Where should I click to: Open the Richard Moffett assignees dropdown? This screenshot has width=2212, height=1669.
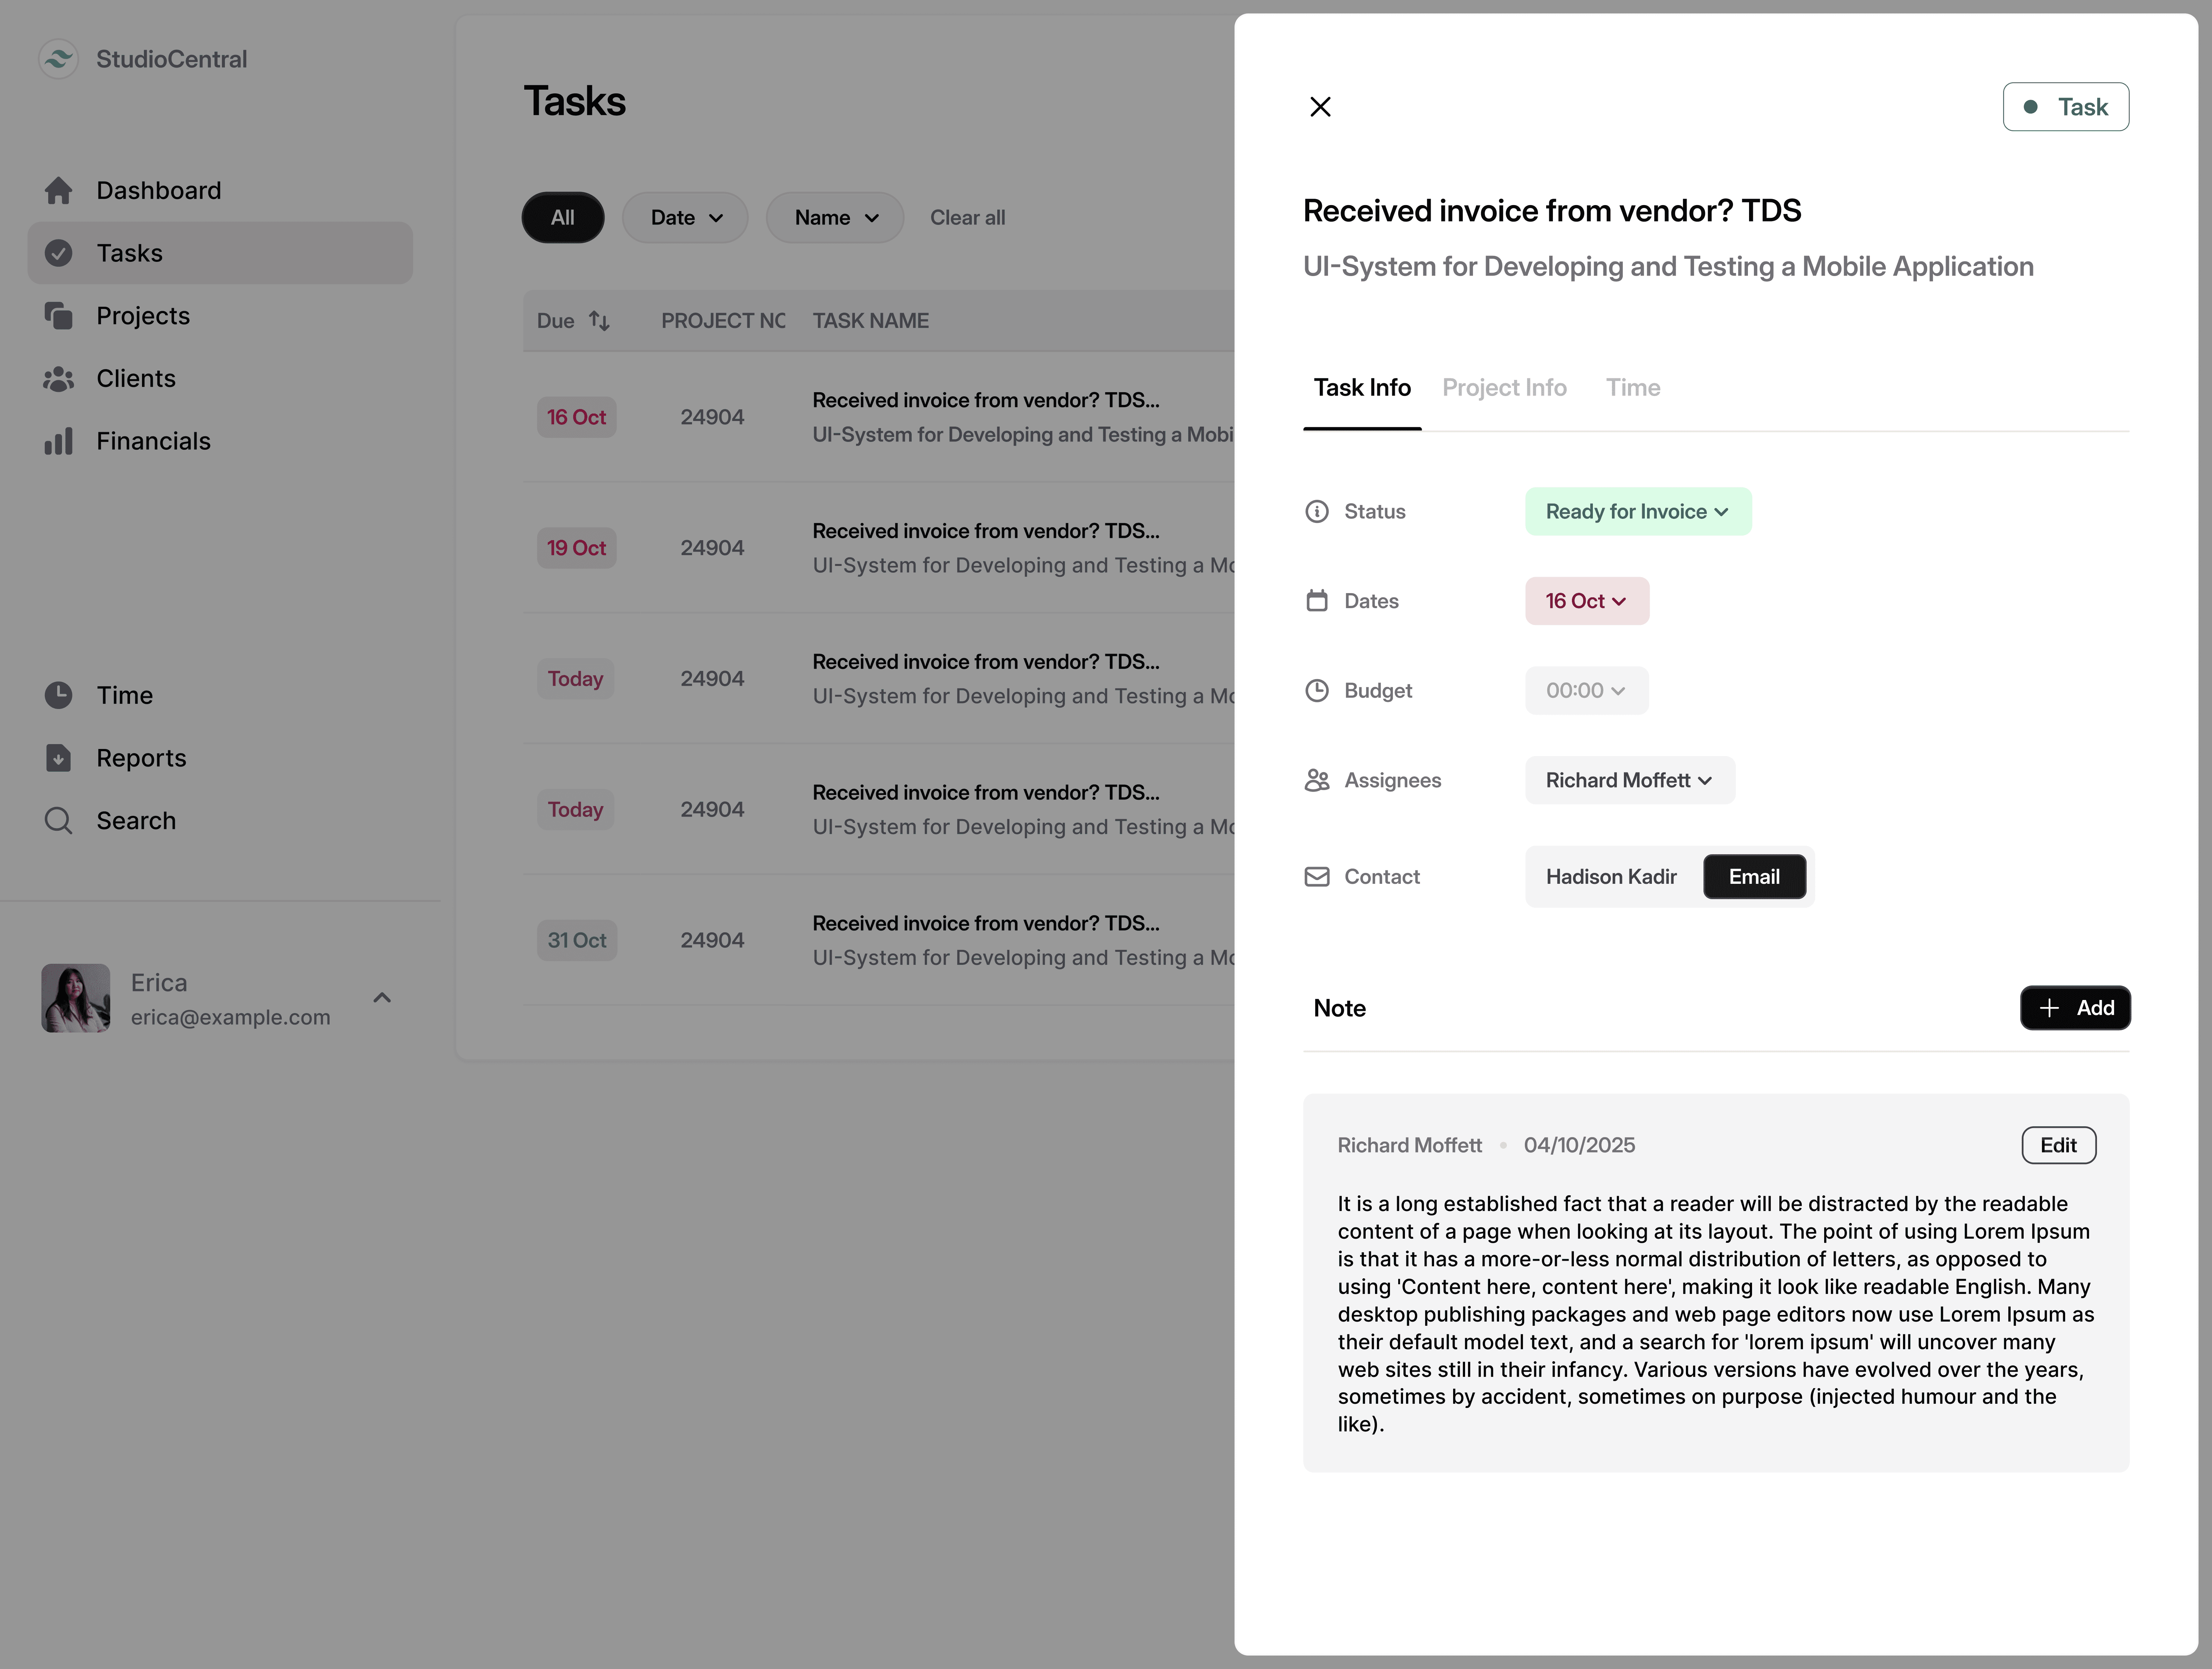point(1629,780)
